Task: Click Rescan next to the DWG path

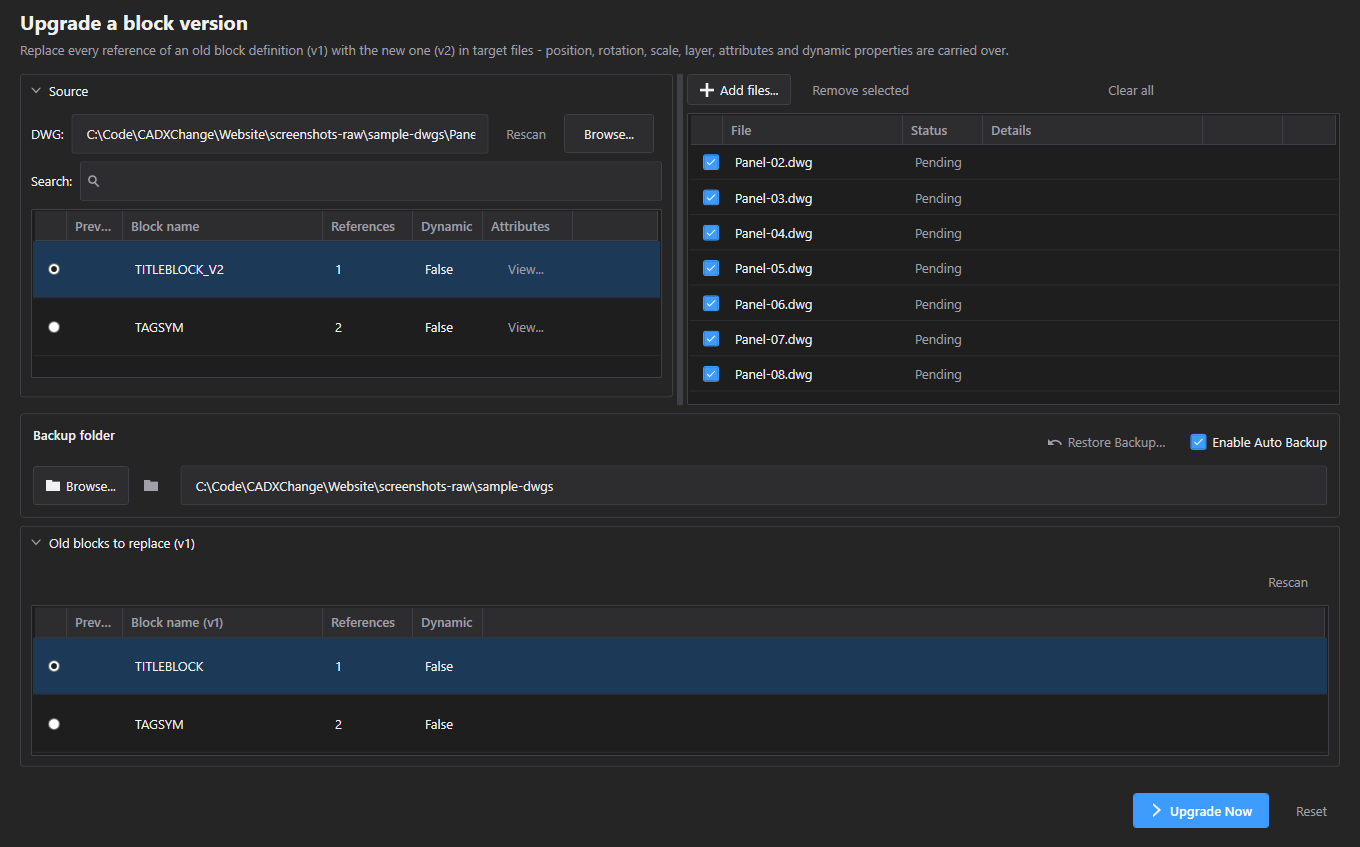Action: pos(526,134)
